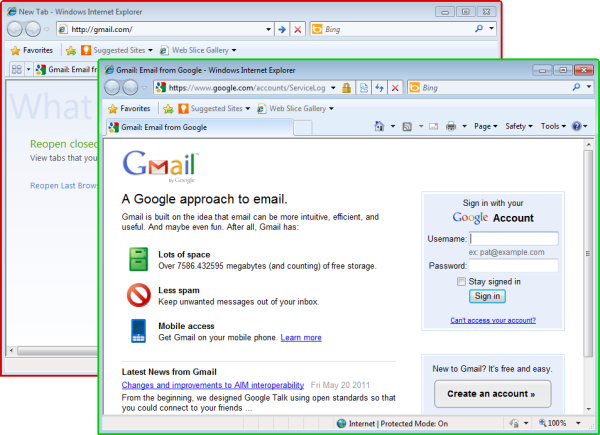The image size is (600, 435).
Task: Open search provider dropdown in front window
Action: [589, 87]
